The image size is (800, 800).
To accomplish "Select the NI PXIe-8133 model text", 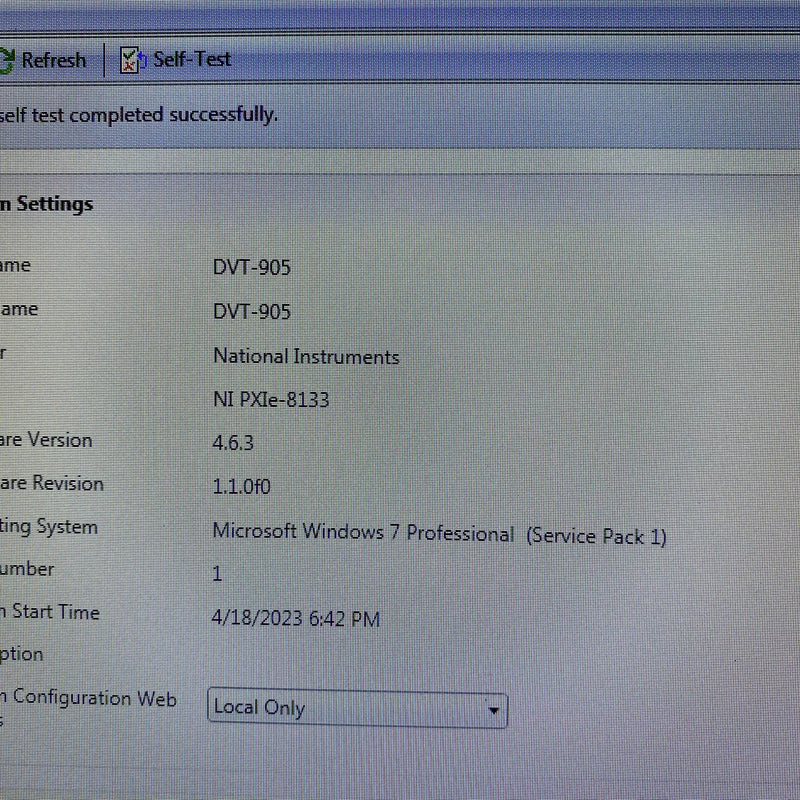I will click(x=273, y=399).
